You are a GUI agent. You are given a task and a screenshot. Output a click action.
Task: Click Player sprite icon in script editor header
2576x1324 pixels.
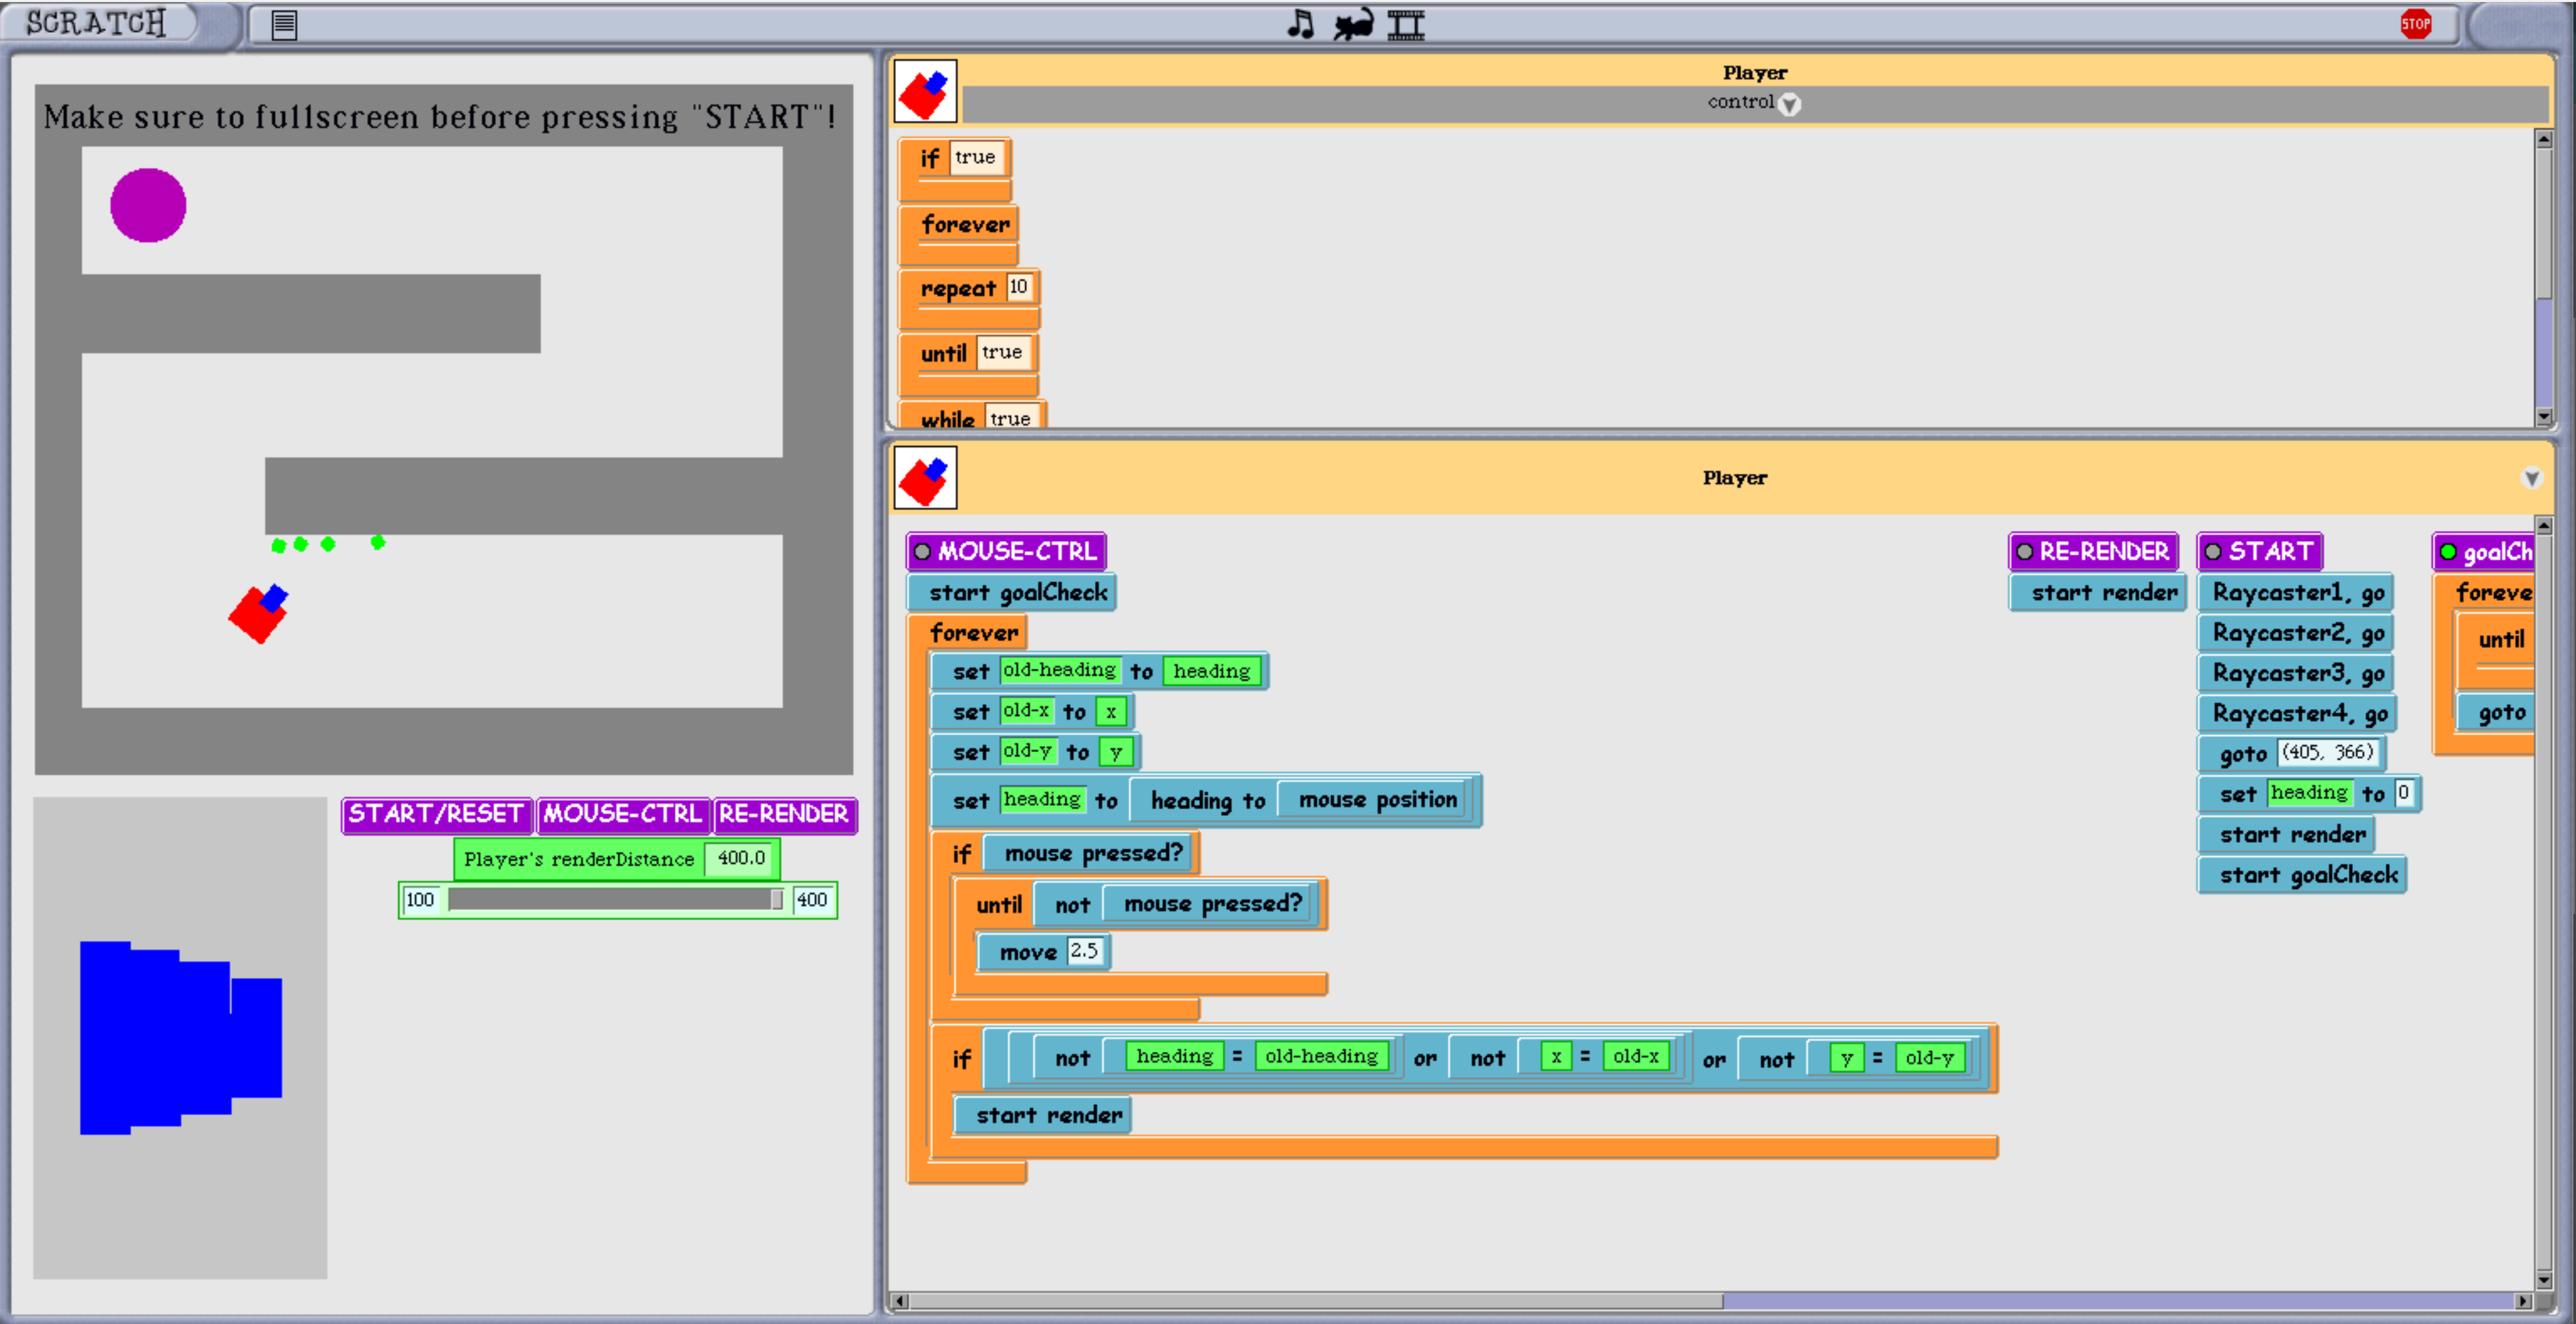pos(925,479)
